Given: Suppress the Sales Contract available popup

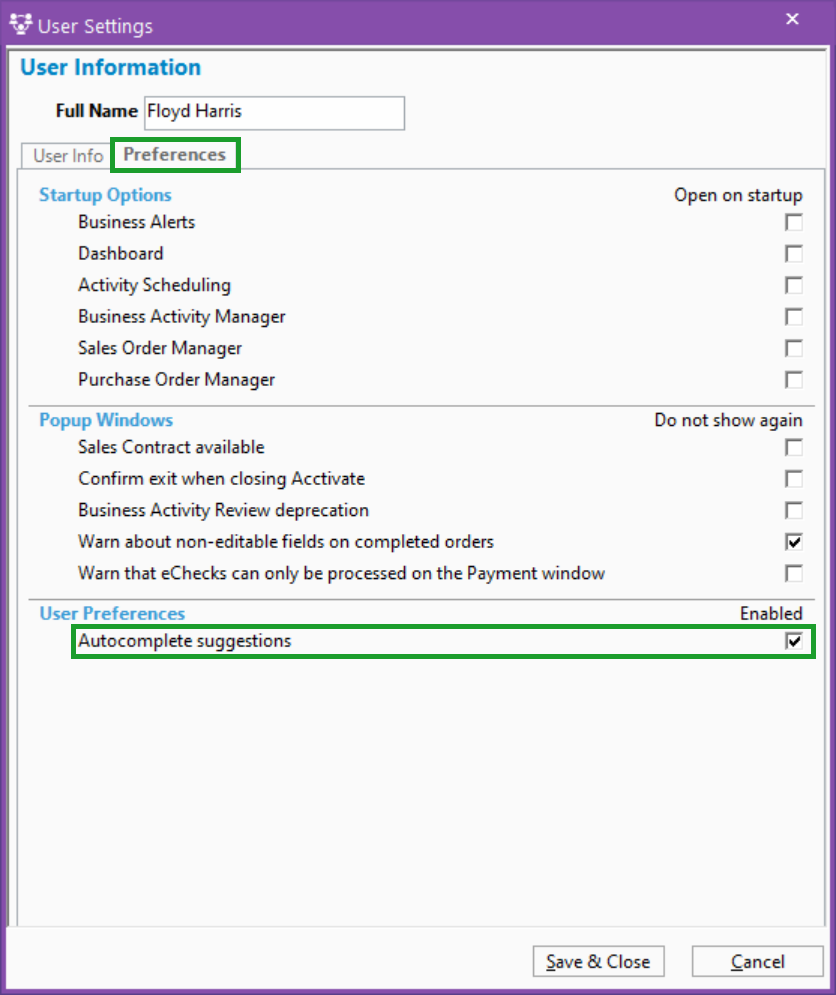Looking at the screenshot, I should pos(793,447).
